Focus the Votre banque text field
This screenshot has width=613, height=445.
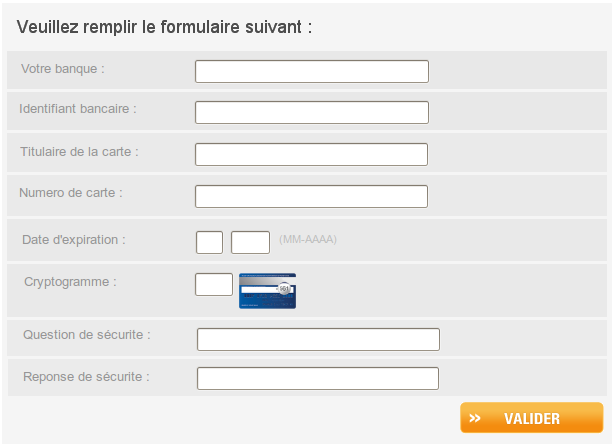(311, 71)
